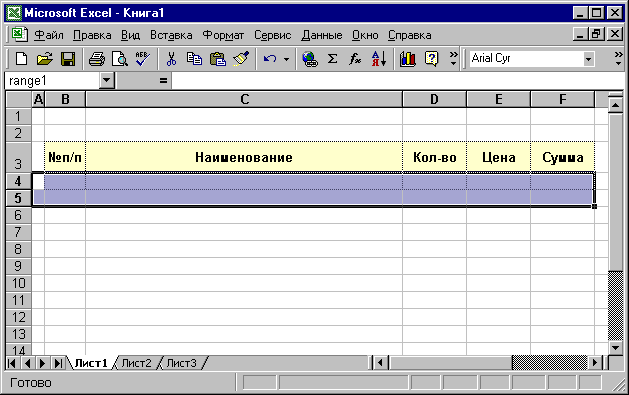Open the Файл menu
Image resolution: width=629 pixels, height=395 pixels.
click(49, 35)
